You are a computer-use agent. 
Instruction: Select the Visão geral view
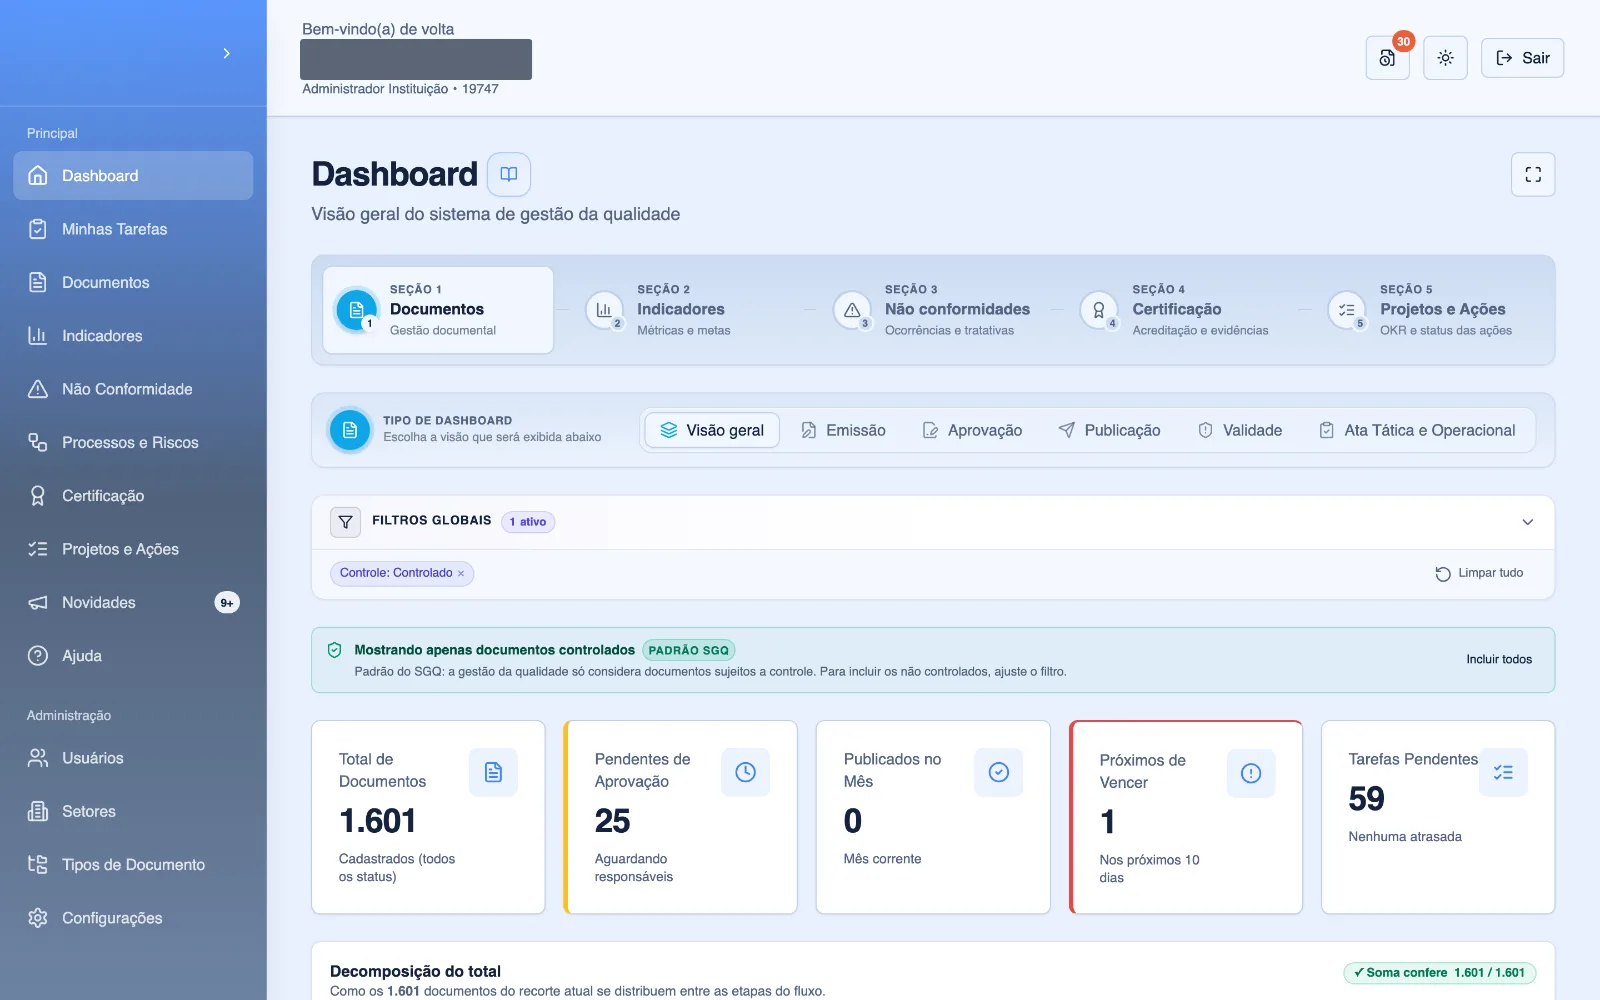pyautogui.click(x=712, y=430)
